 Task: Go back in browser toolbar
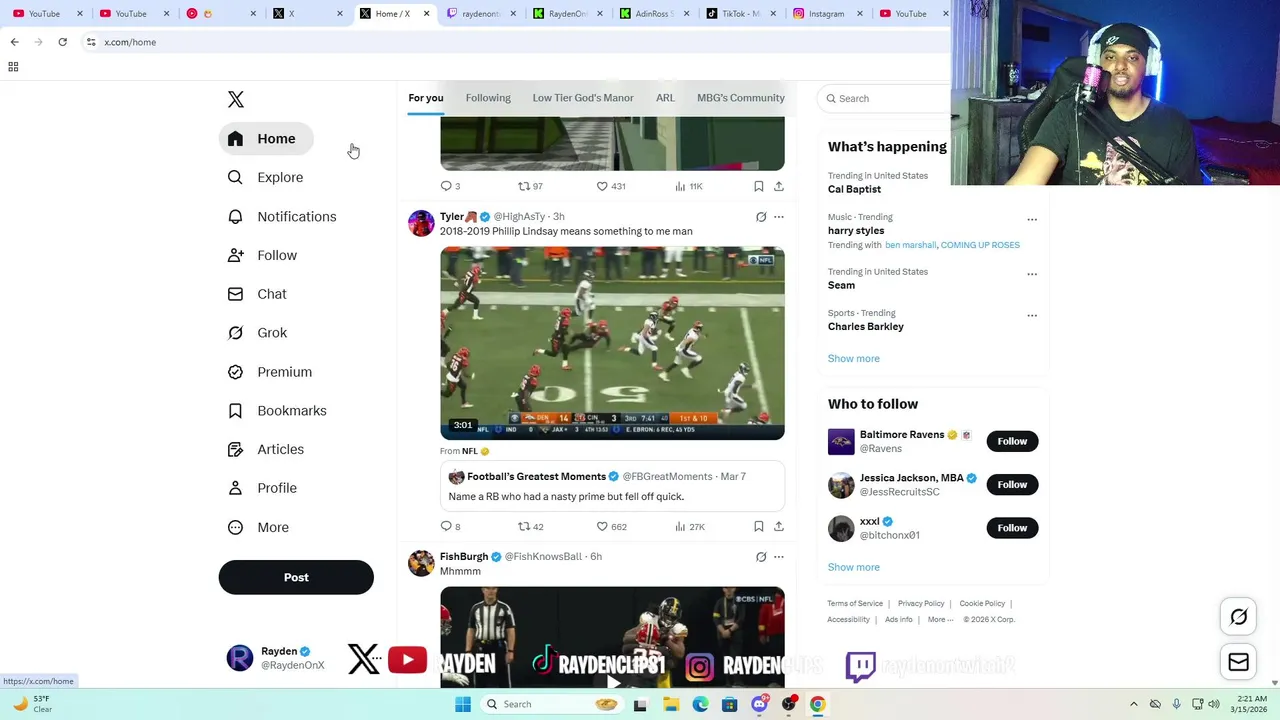14,42
